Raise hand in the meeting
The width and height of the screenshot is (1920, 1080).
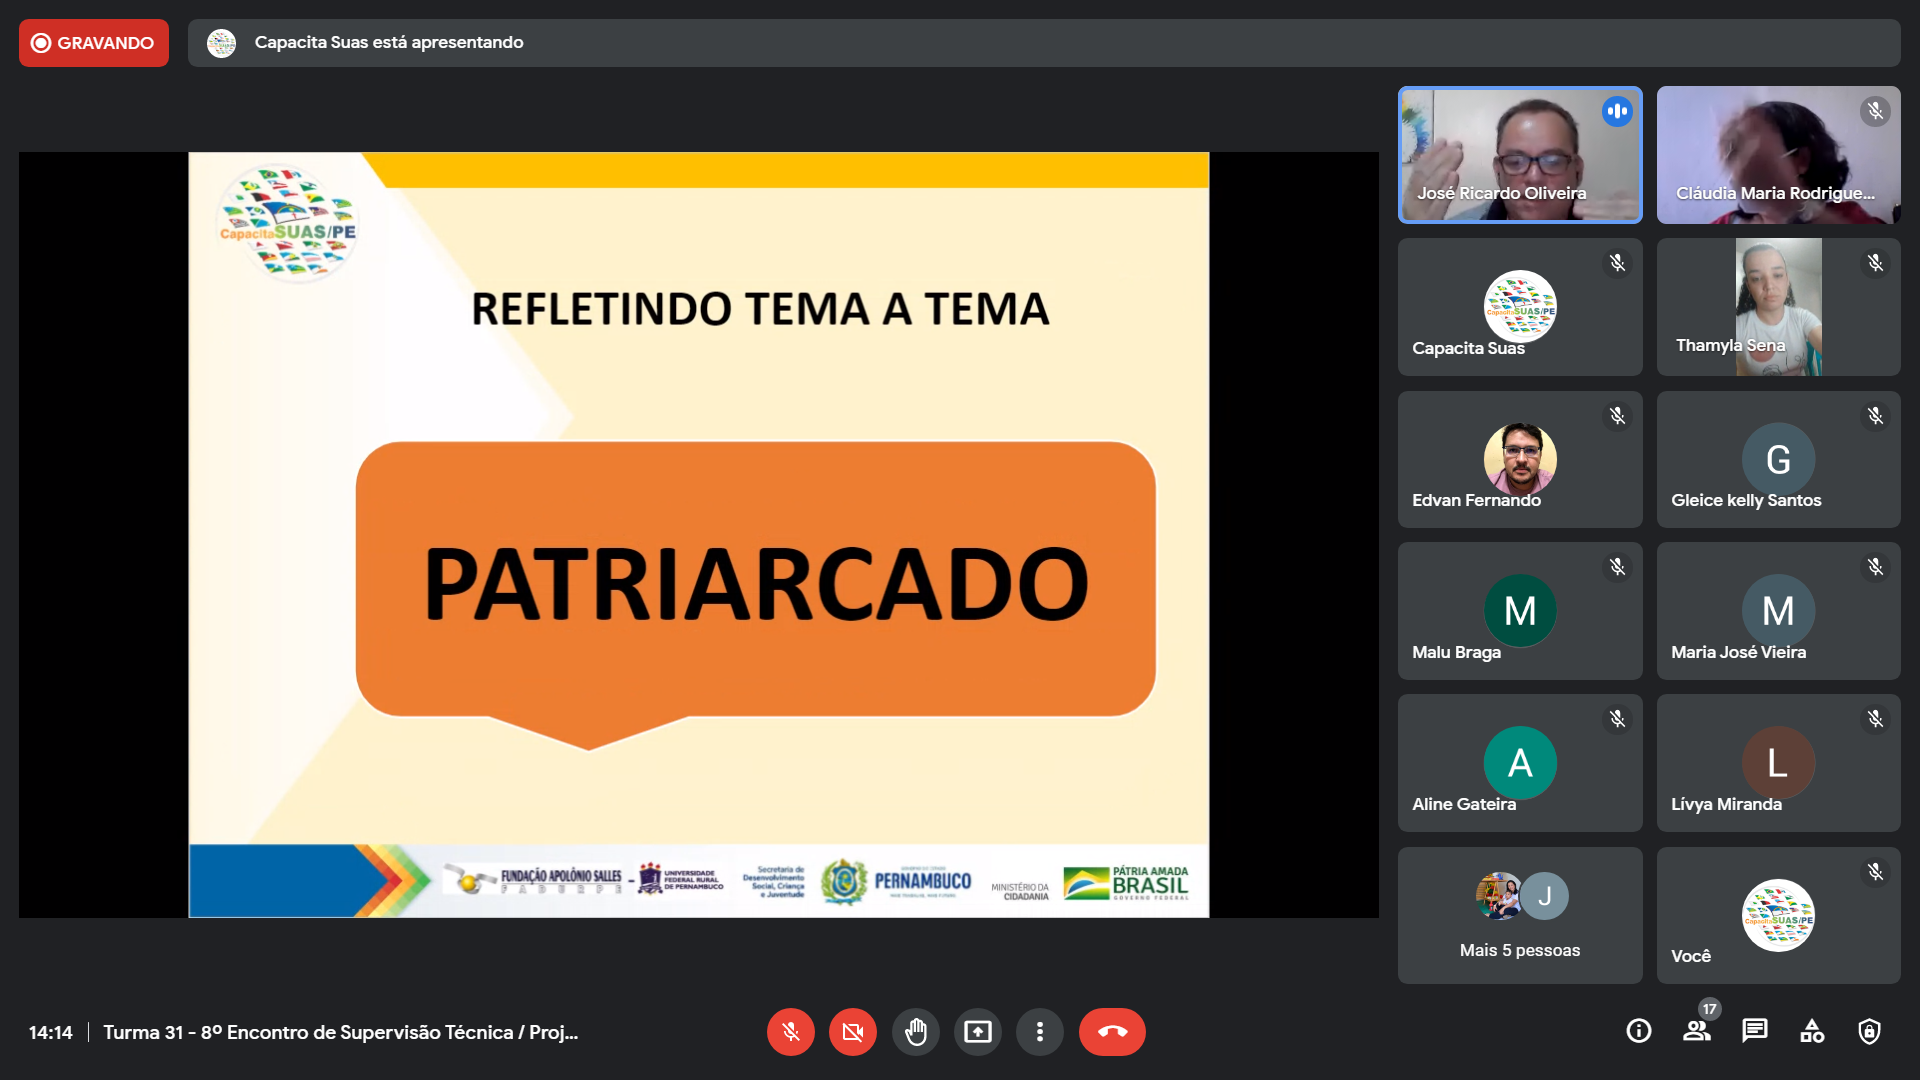pyautogui.click(x=915, y=1032)
